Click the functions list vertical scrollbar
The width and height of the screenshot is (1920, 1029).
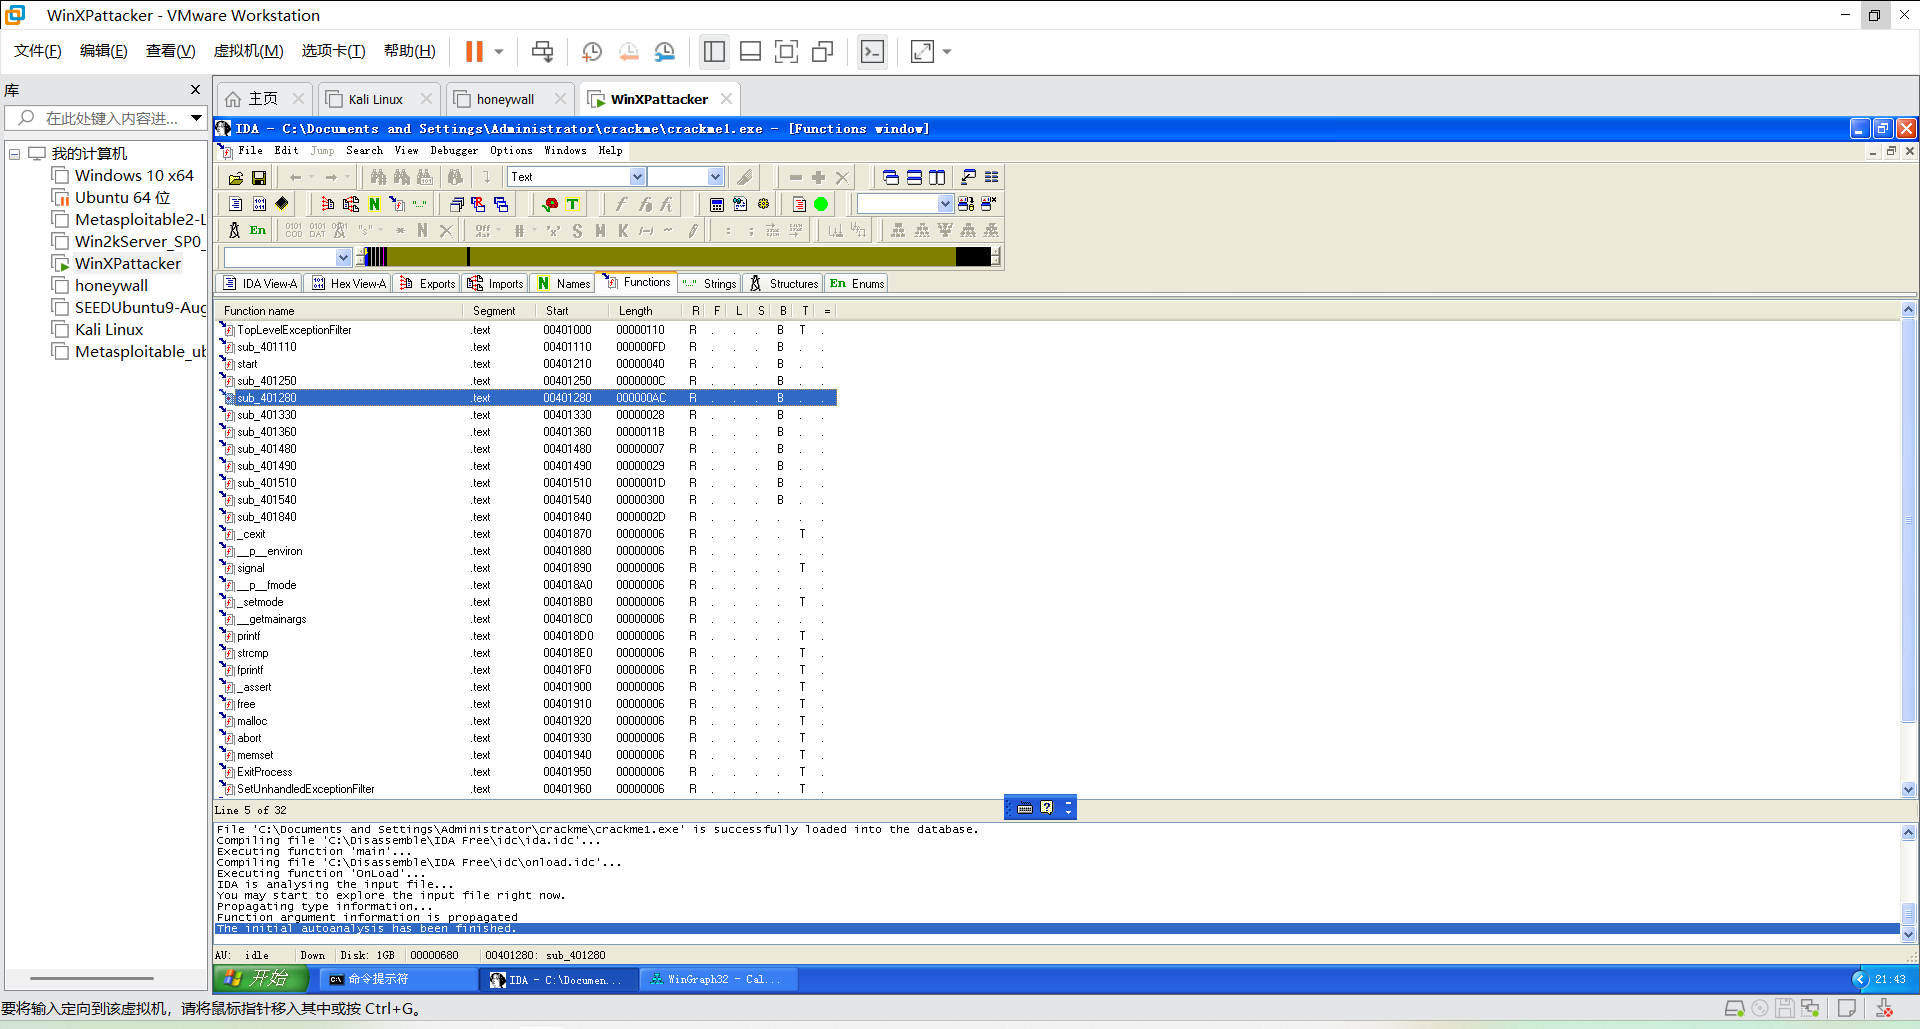[1908, 549]
